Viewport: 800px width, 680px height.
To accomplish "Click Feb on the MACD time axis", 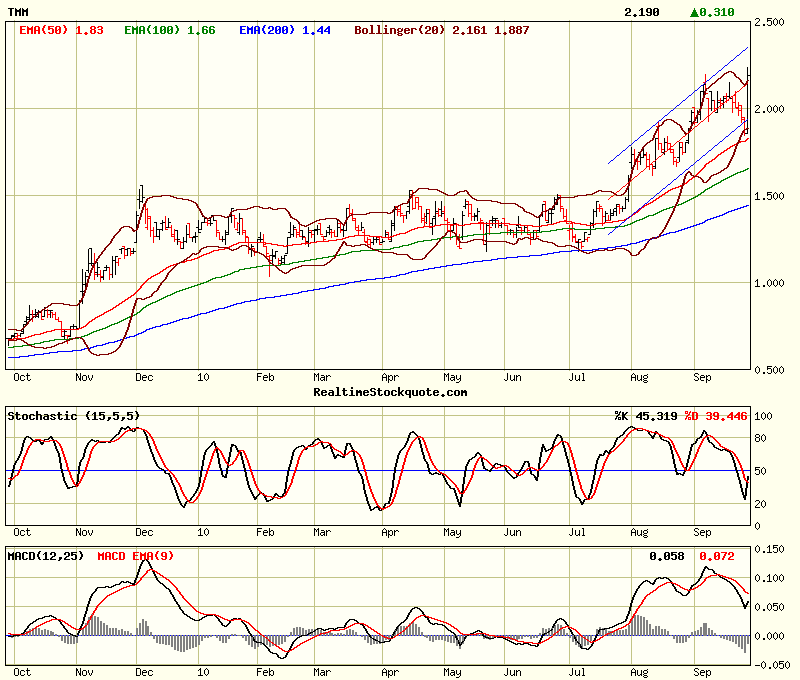I will tap(265, 672).
